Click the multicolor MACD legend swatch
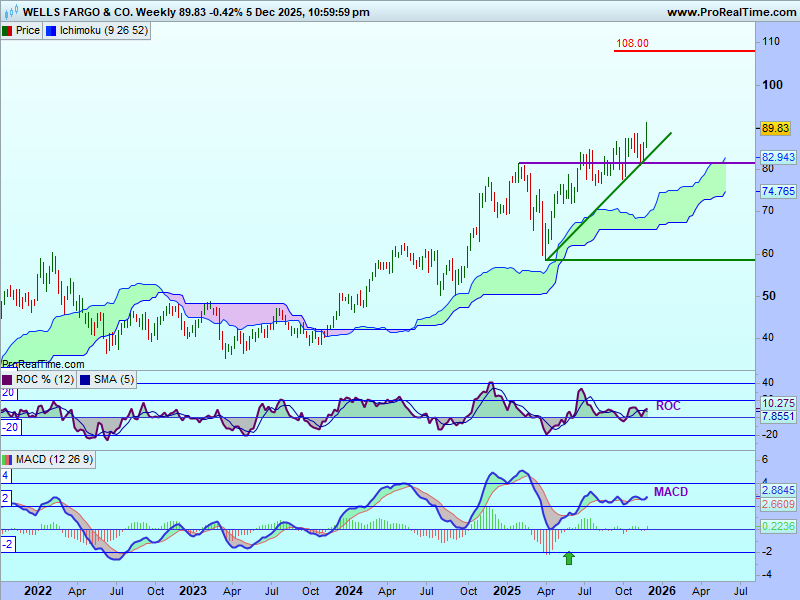This screenshot has height=600, width=800. [x=8, y=459]
